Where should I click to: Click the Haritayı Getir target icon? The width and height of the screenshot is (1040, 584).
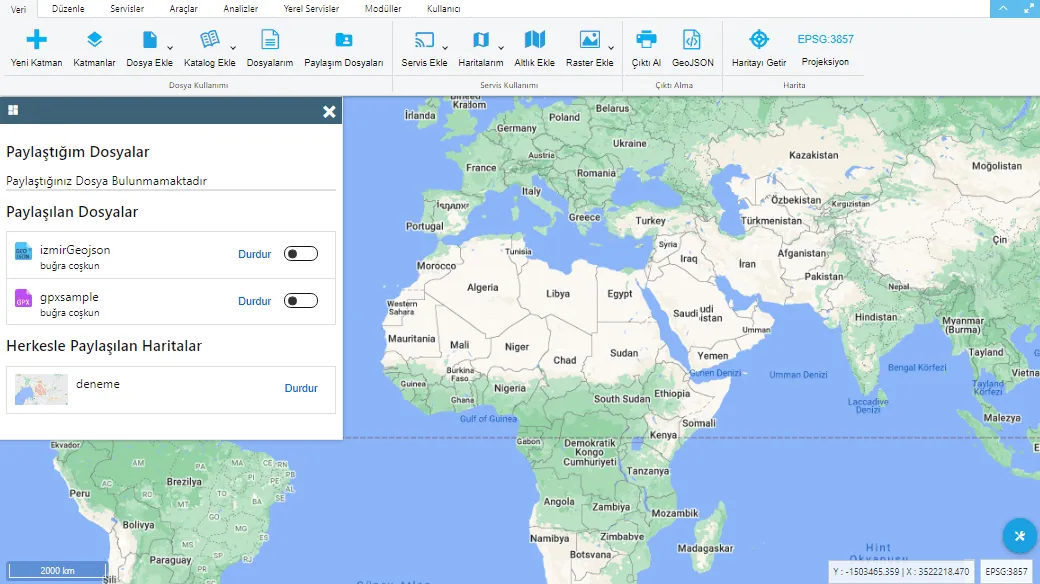tap(759, 39)
